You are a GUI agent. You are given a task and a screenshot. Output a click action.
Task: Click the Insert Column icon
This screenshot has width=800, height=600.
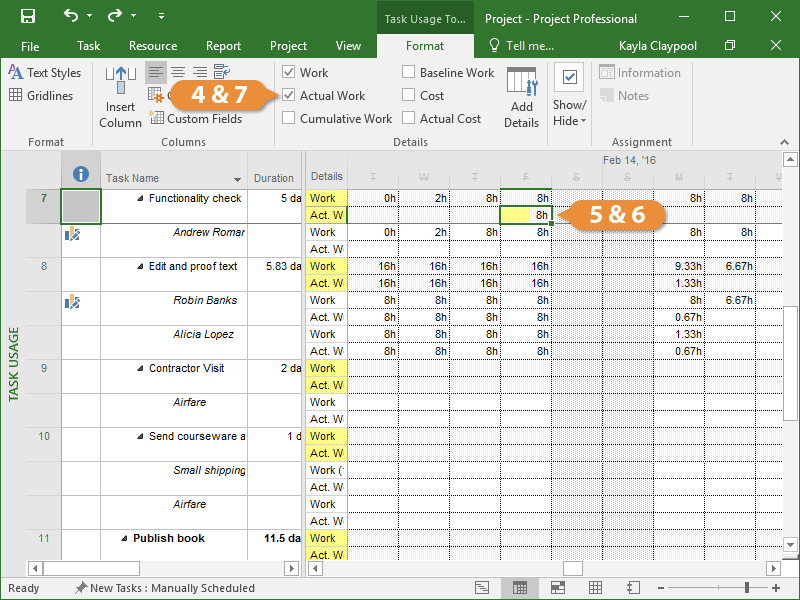coord(120,82)
